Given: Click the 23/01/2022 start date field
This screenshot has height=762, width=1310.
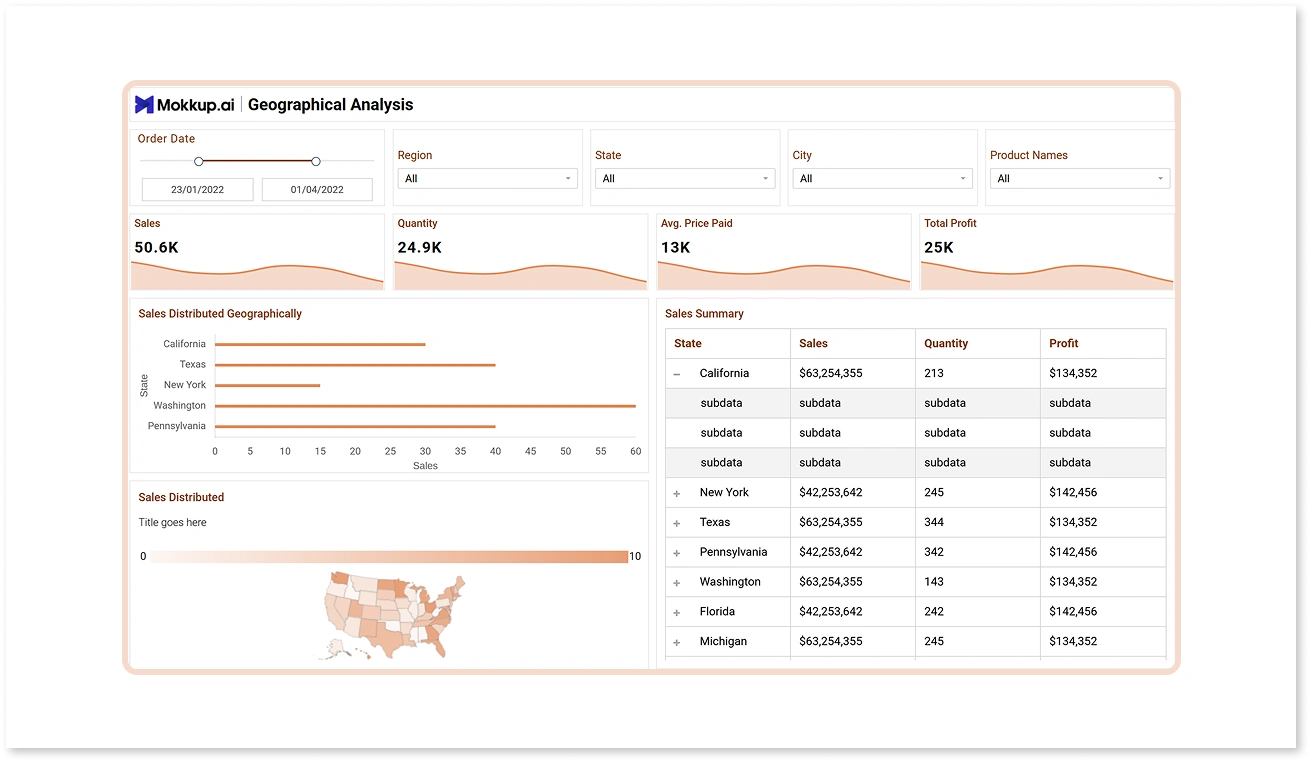Looking at the screenshot, I should pos(197,190).
